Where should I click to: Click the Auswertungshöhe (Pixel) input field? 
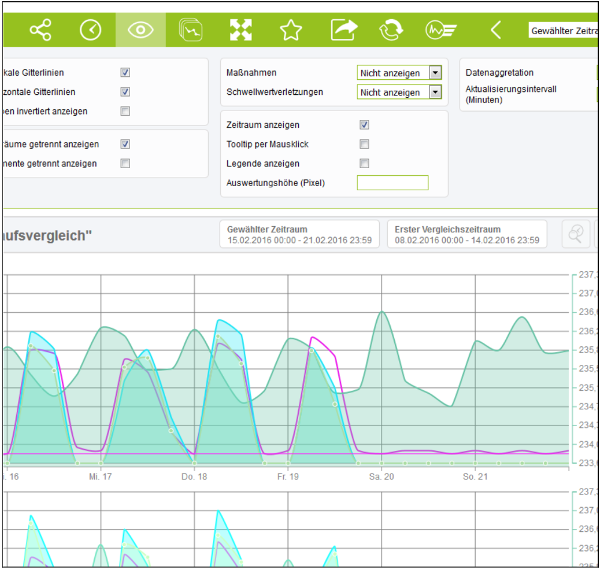click(392, 183)
